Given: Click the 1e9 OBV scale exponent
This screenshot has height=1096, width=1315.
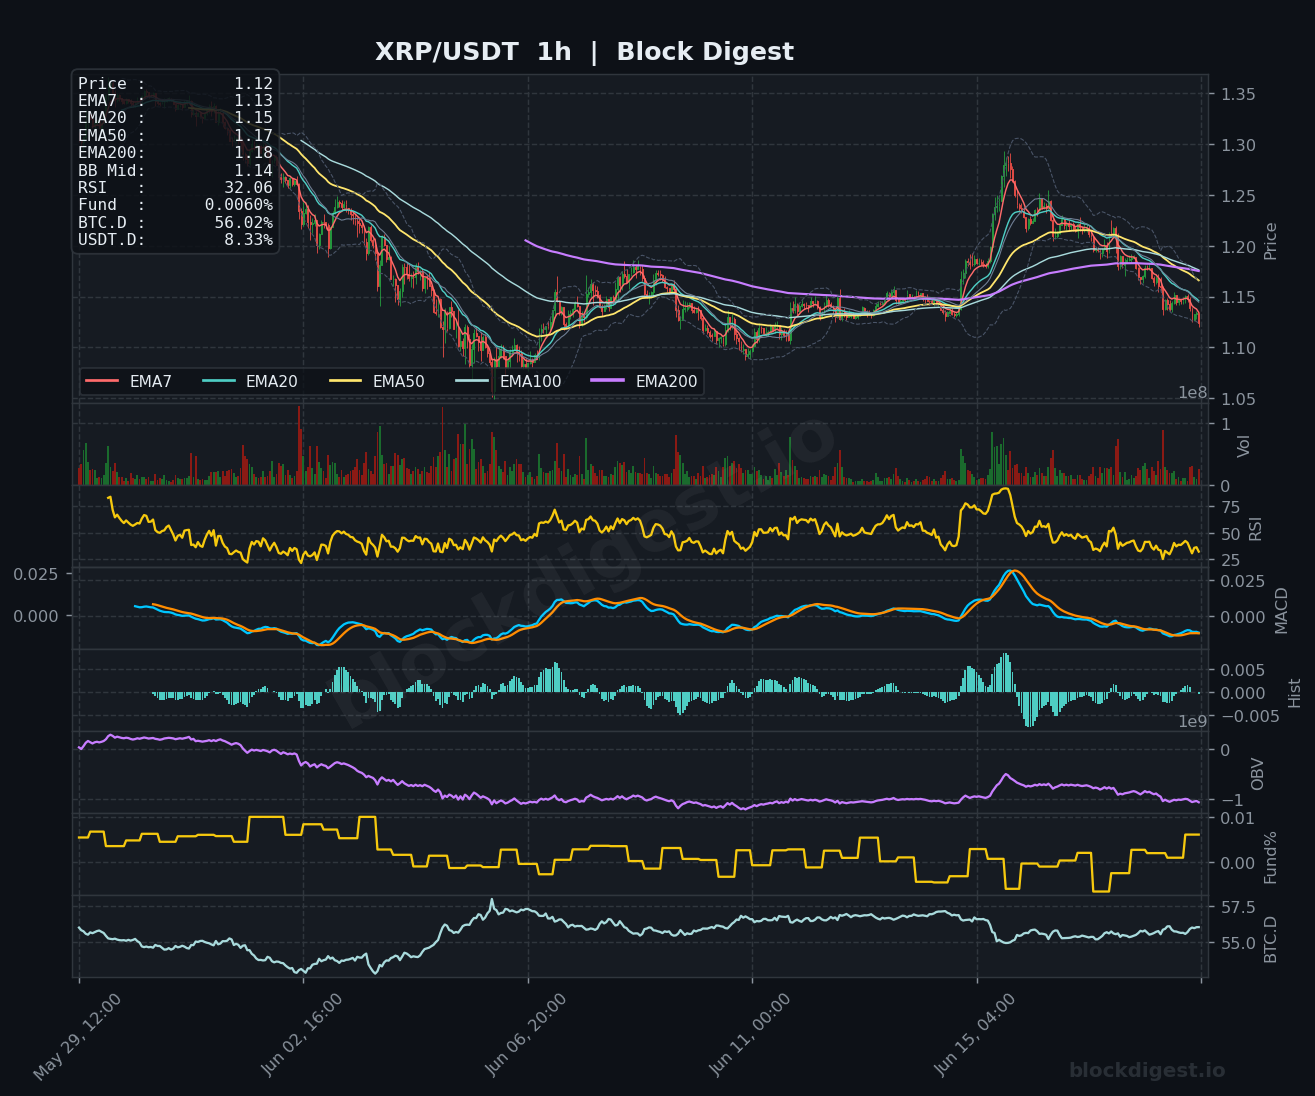Looking at the screenshot, I should point(1192,721).
